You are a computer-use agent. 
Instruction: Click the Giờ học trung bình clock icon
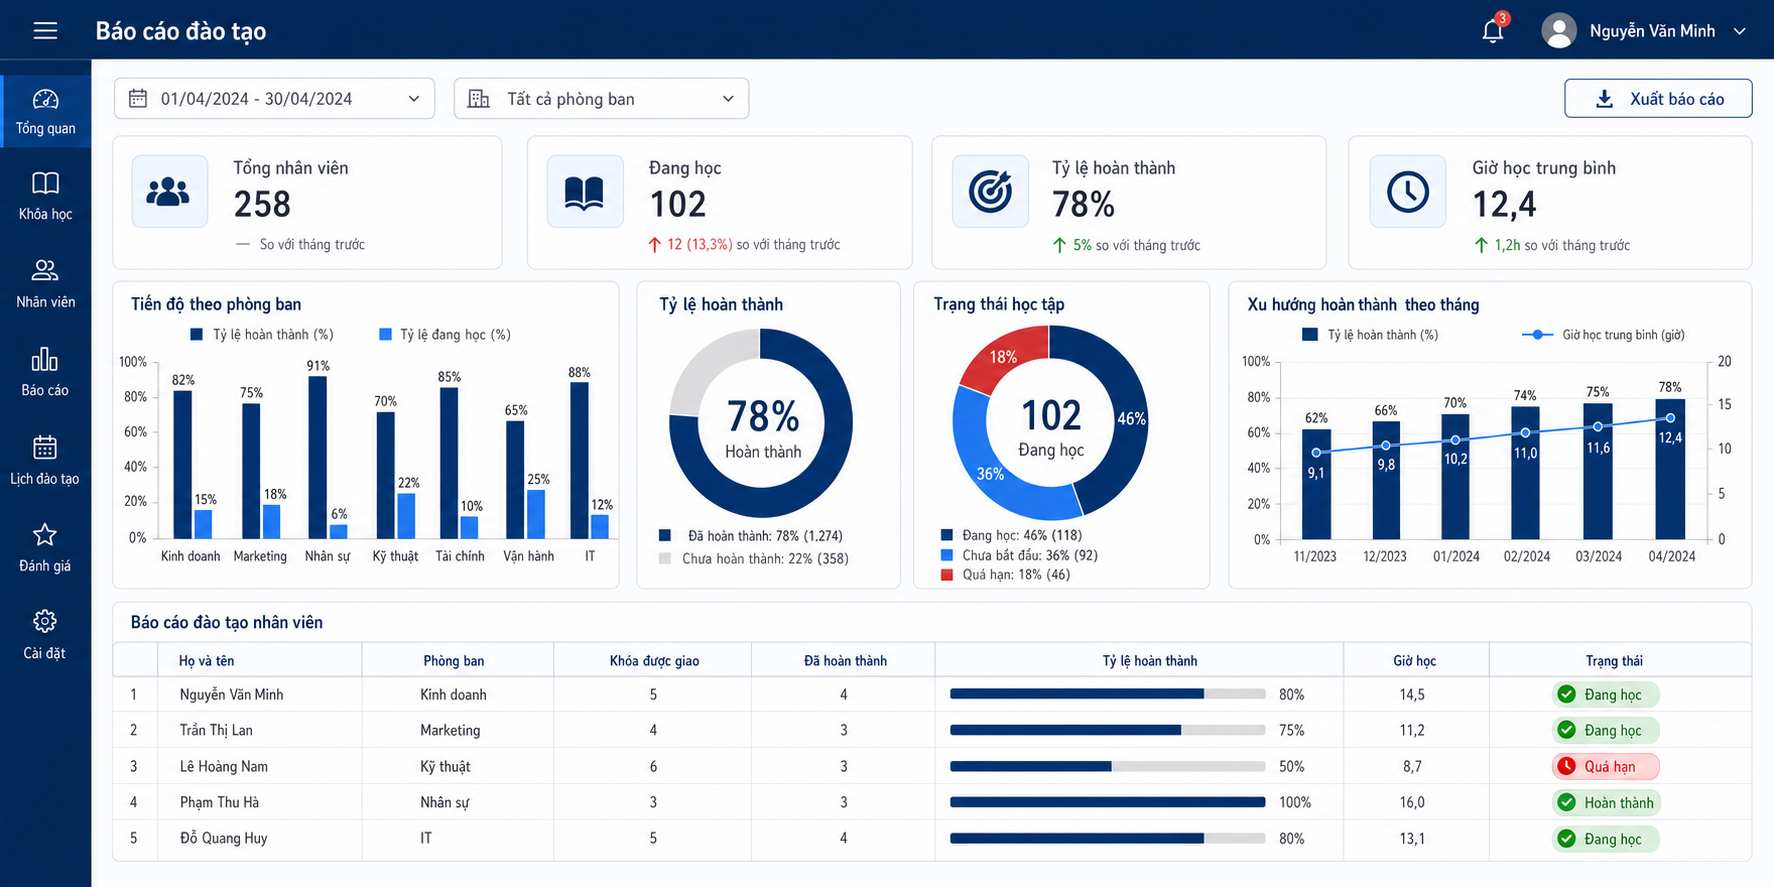pos(1407,191)
